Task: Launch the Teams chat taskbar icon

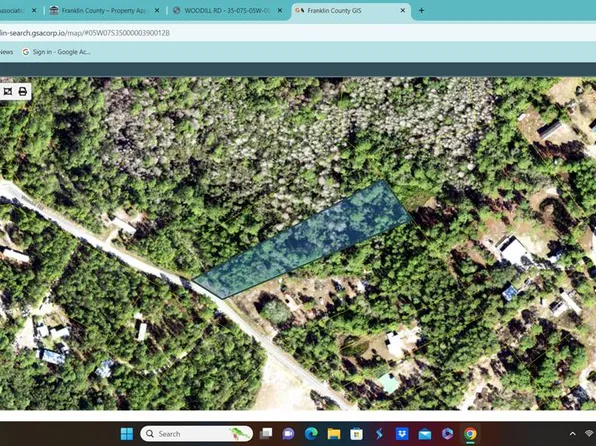Action: pyautogui.click(x=288, y=433)
